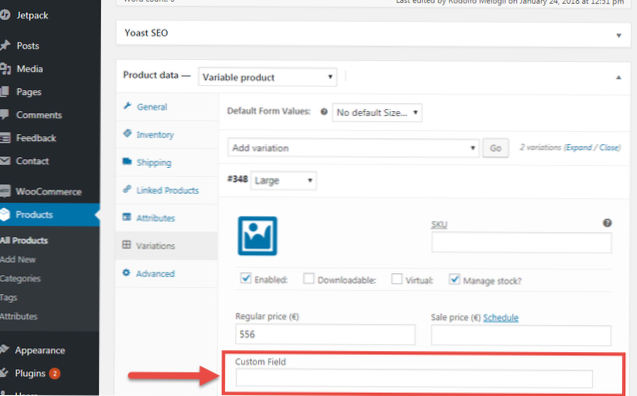Click the Media icon in sidebar
637x396 pixels.
pyautogui.click(x=5, y=69)
